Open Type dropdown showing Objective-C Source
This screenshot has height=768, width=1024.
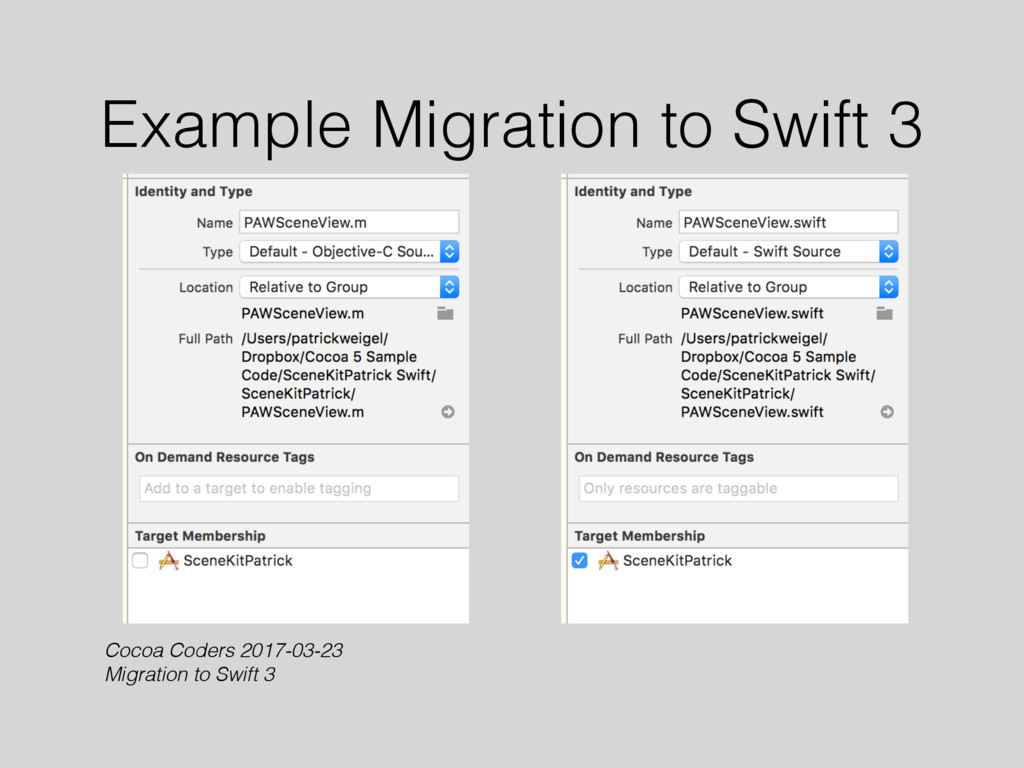tap(349, 251)
